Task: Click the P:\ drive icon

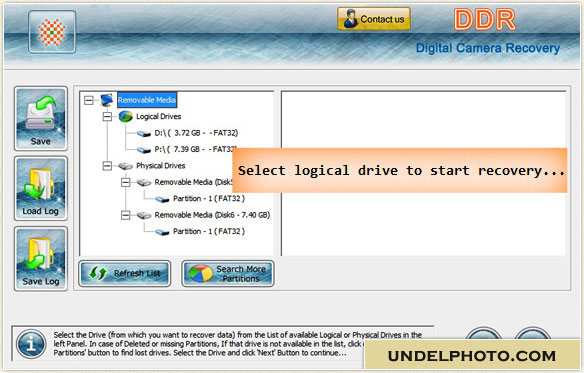Action: 143,150
